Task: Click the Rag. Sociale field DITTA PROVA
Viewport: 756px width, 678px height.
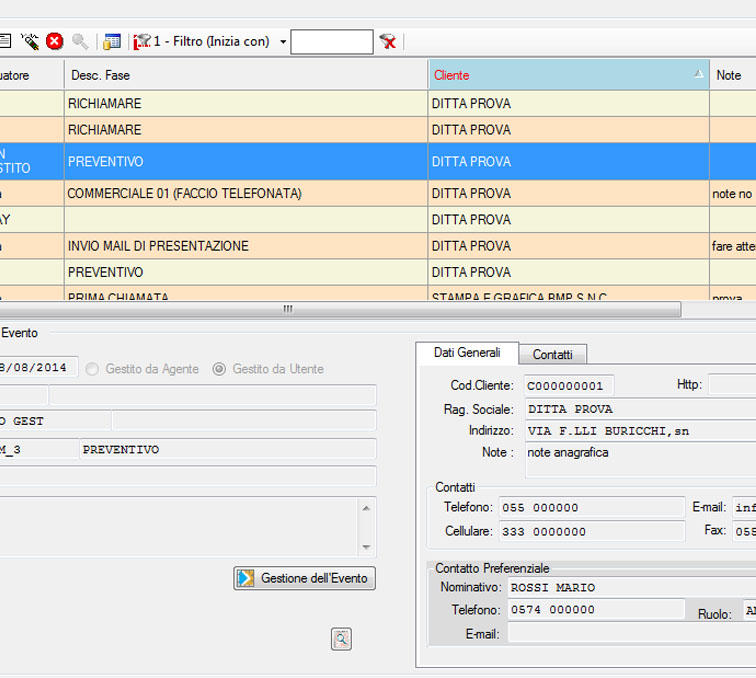Action: (x=640, y=409)
